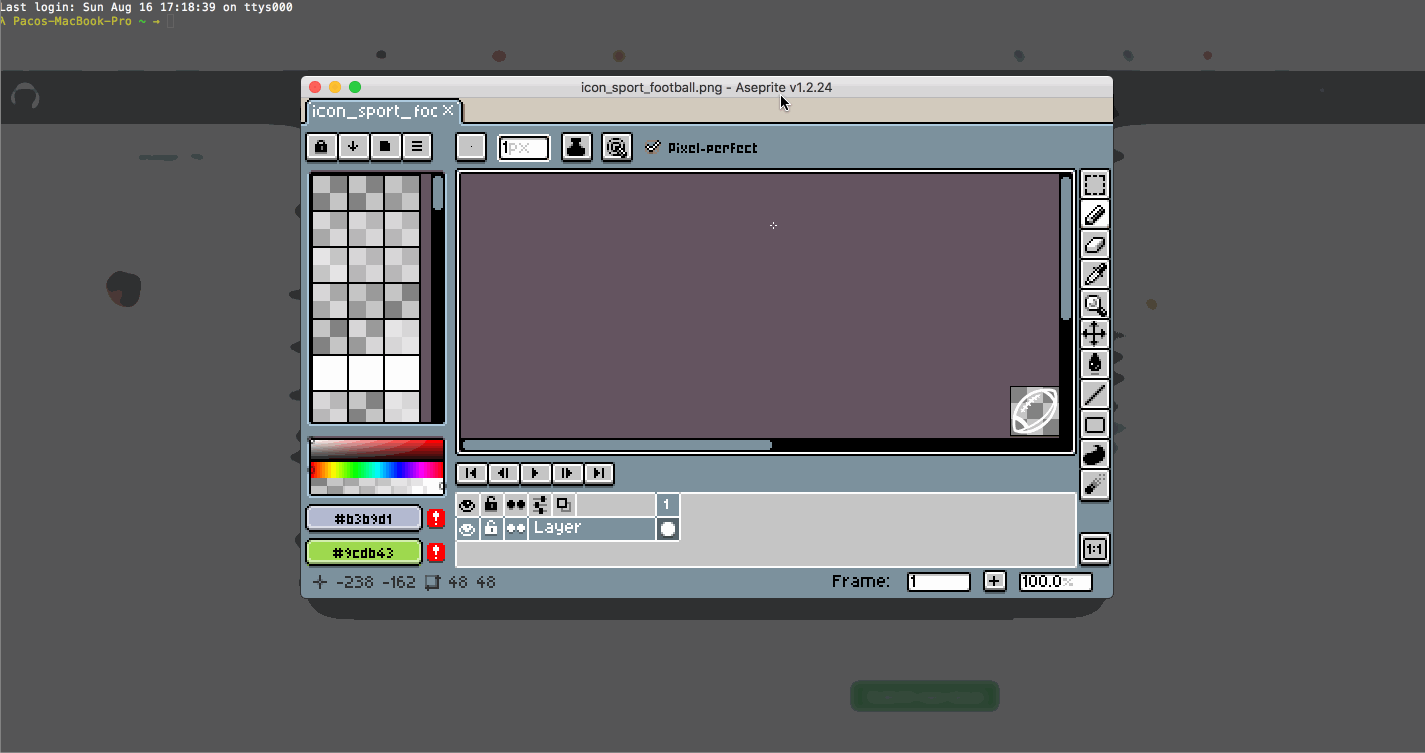Click the background color #9cdb43

point(364,552)
